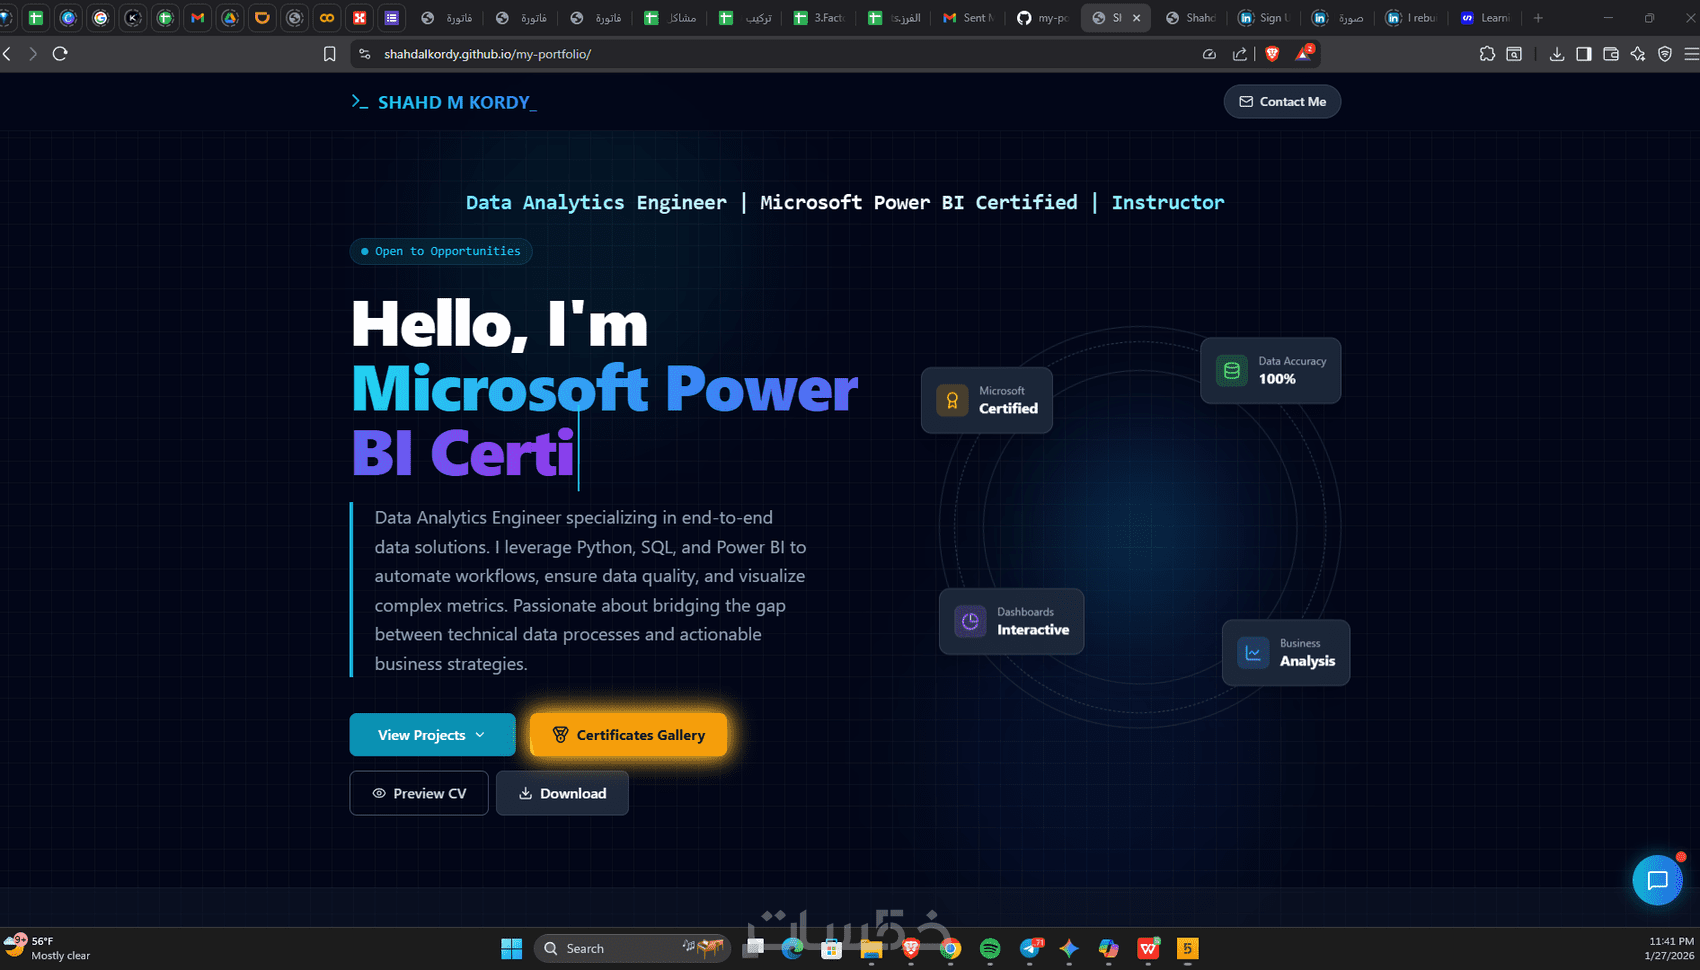The height and width of the screenshot is (970, 1700).
Task: Click the Microsoft Certified card label
Action: tap(1008, 400)
